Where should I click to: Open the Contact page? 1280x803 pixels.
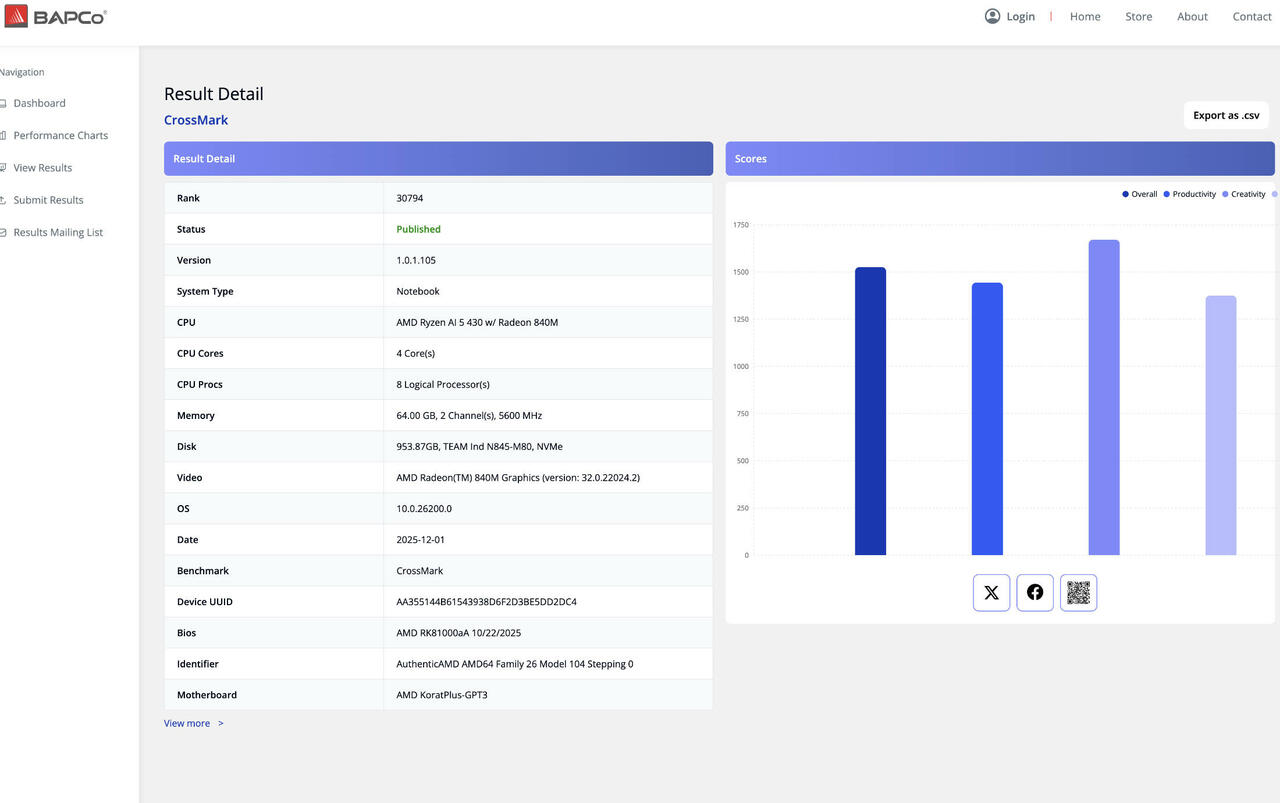tap(1251, 16)
